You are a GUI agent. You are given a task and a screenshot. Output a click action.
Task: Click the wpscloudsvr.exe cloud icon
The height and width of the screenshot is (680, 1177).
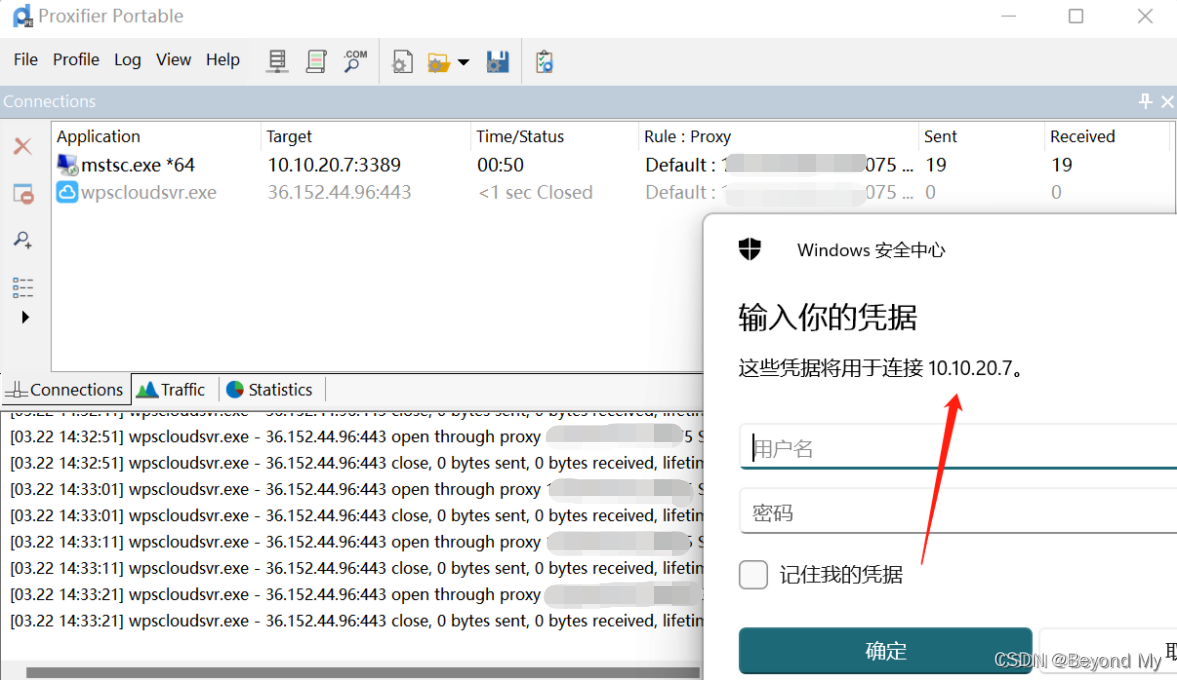click(x=68, y=192)
